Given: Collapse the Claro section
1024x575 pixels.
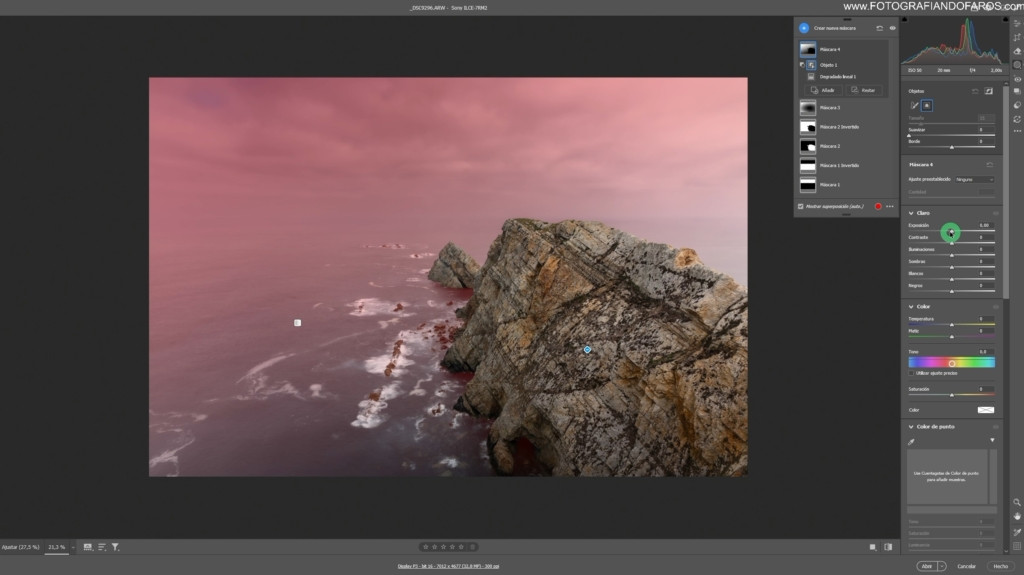Looking at the screenshot, I should coord(911,213).
